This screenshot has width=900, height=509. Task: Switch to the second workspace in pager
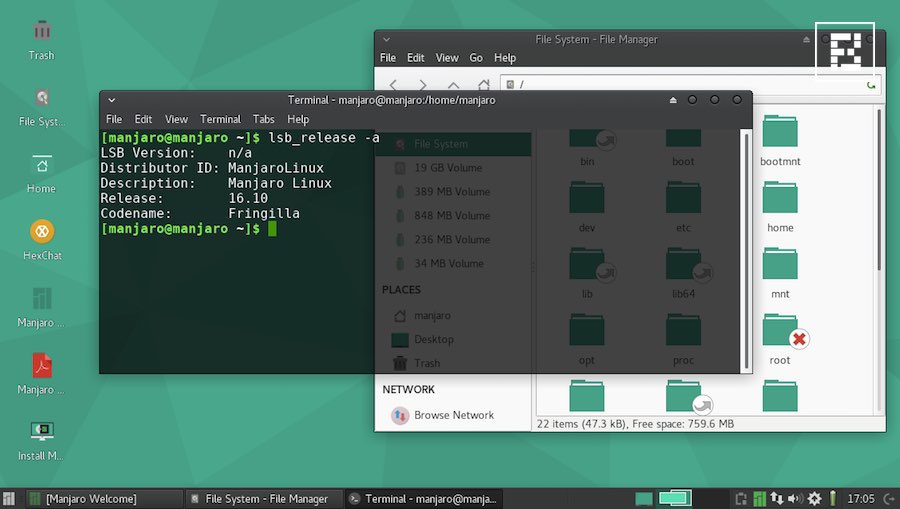tap(676, 498)
